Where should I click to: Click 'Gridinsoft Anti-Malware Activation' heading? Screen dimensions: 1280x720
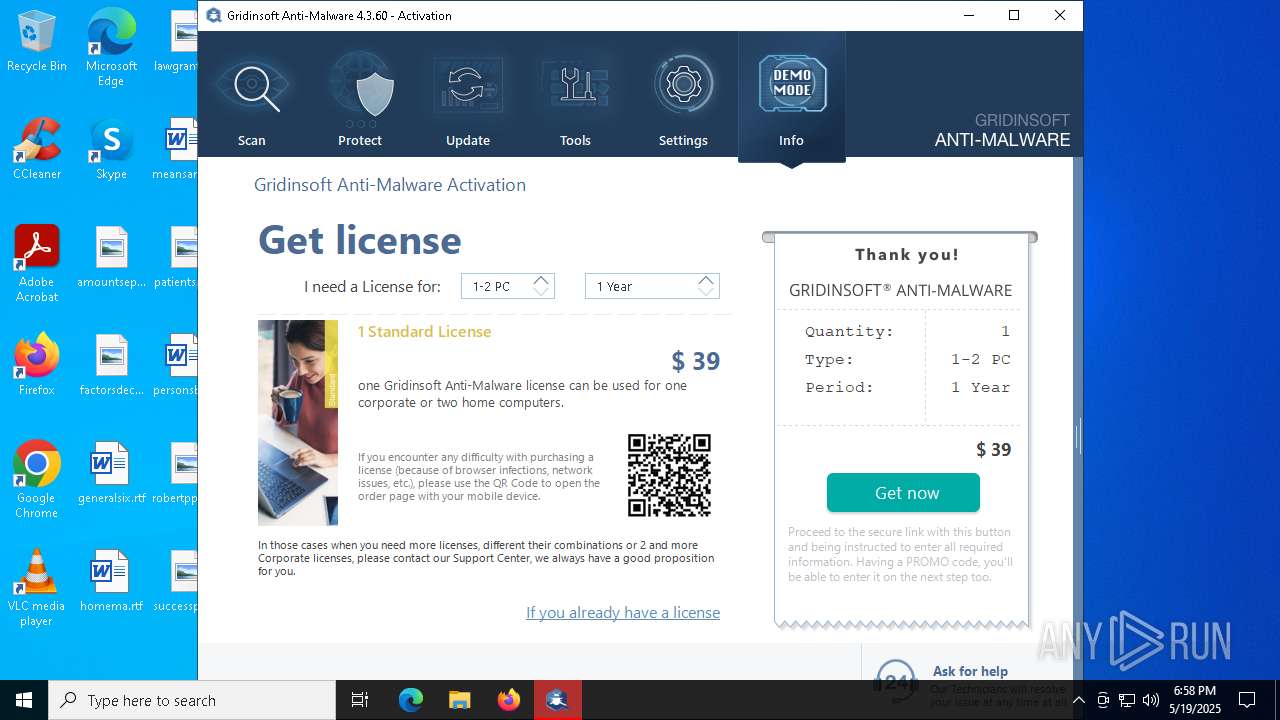[x=390, y=185]
